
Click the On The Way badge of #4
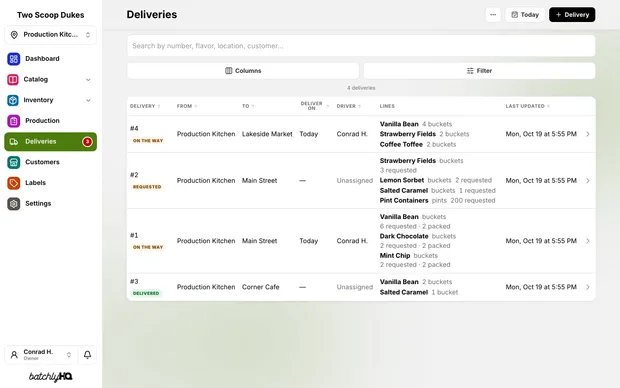[148, 141]
